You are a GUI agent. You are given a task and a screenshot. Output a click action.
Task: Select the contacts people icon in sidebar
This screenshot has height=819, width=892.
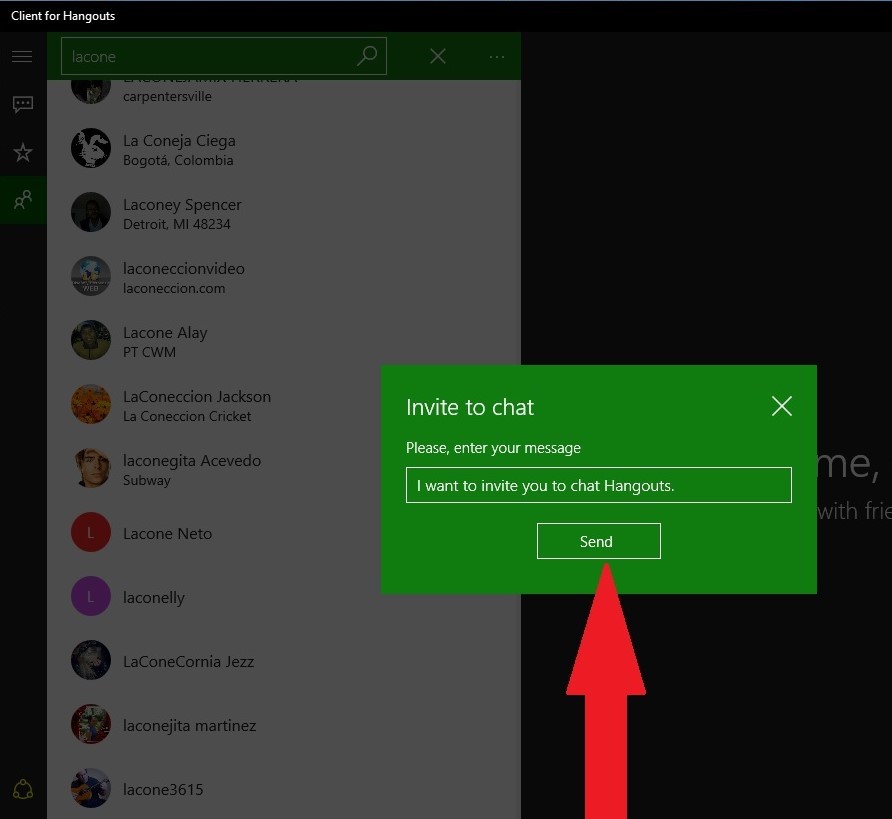pos(23,200)
